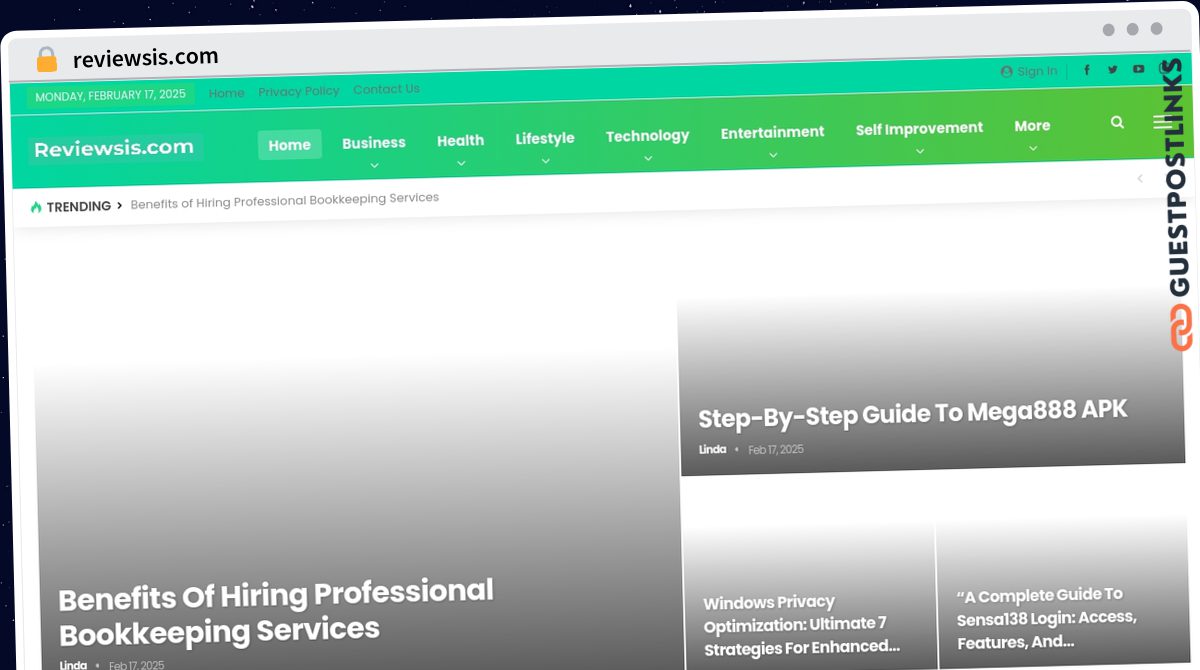Open Benefits Of Hiring Professional Bookkeeping article
The height and width of the screenshot is (670, 1200).
[276, 611]
